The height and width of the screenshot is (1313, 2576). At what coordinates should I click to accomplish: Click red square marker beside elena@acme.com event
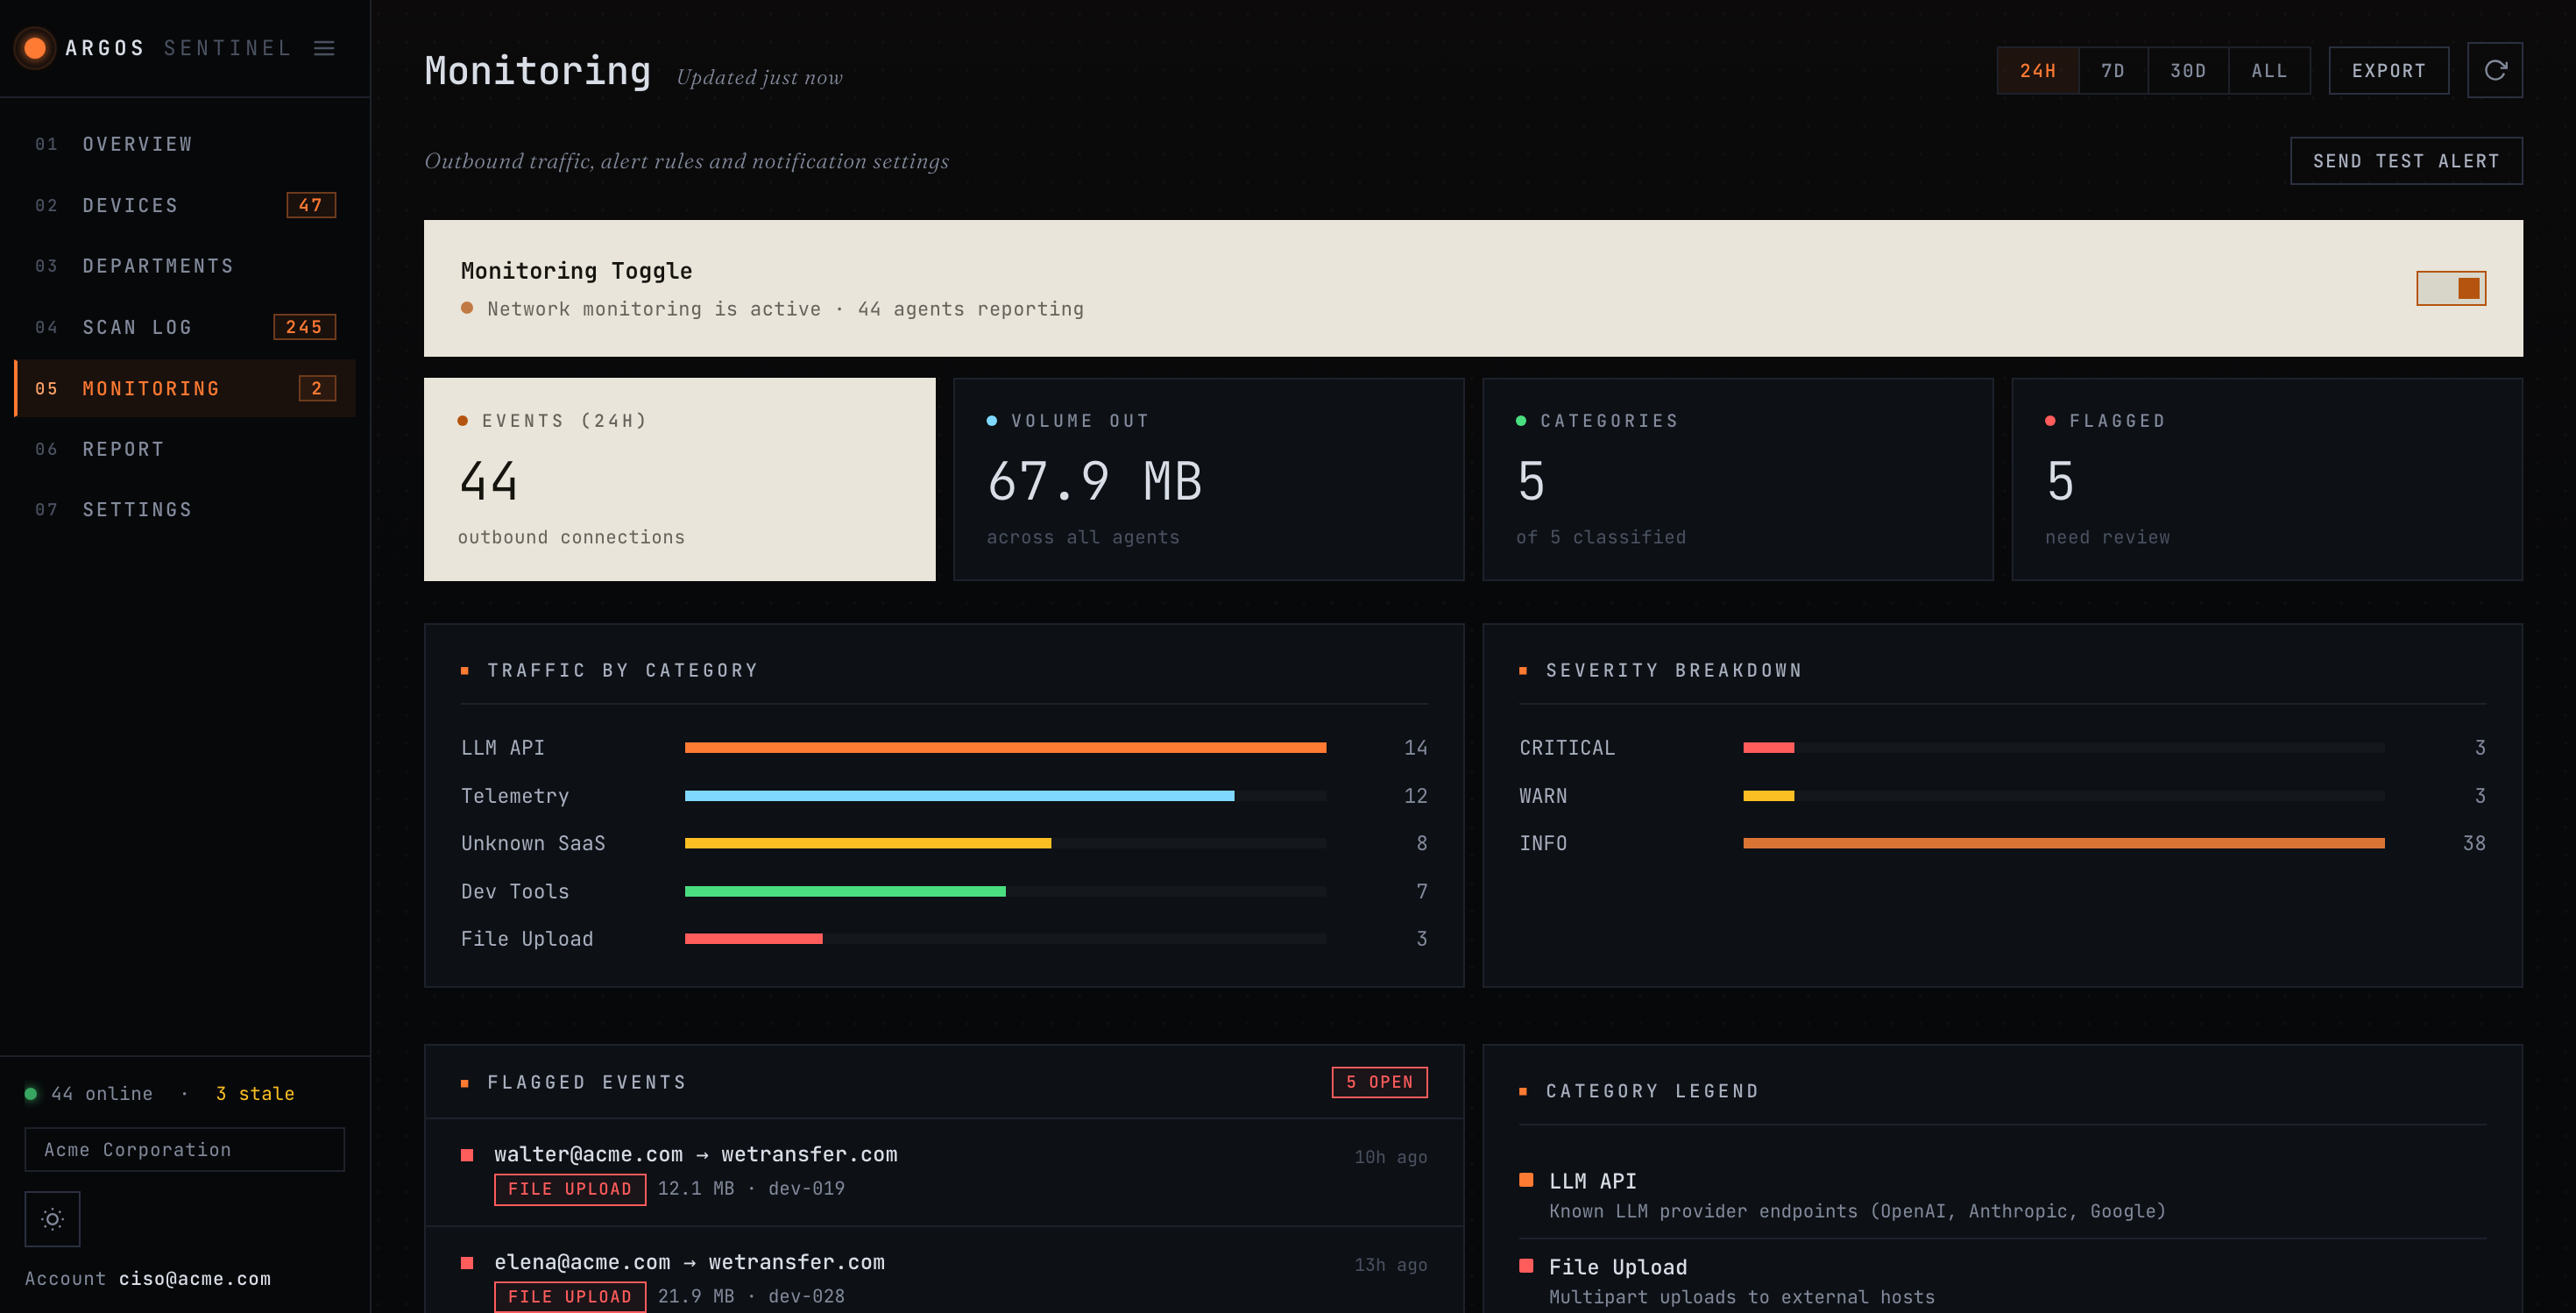(x=467, y=1263)
